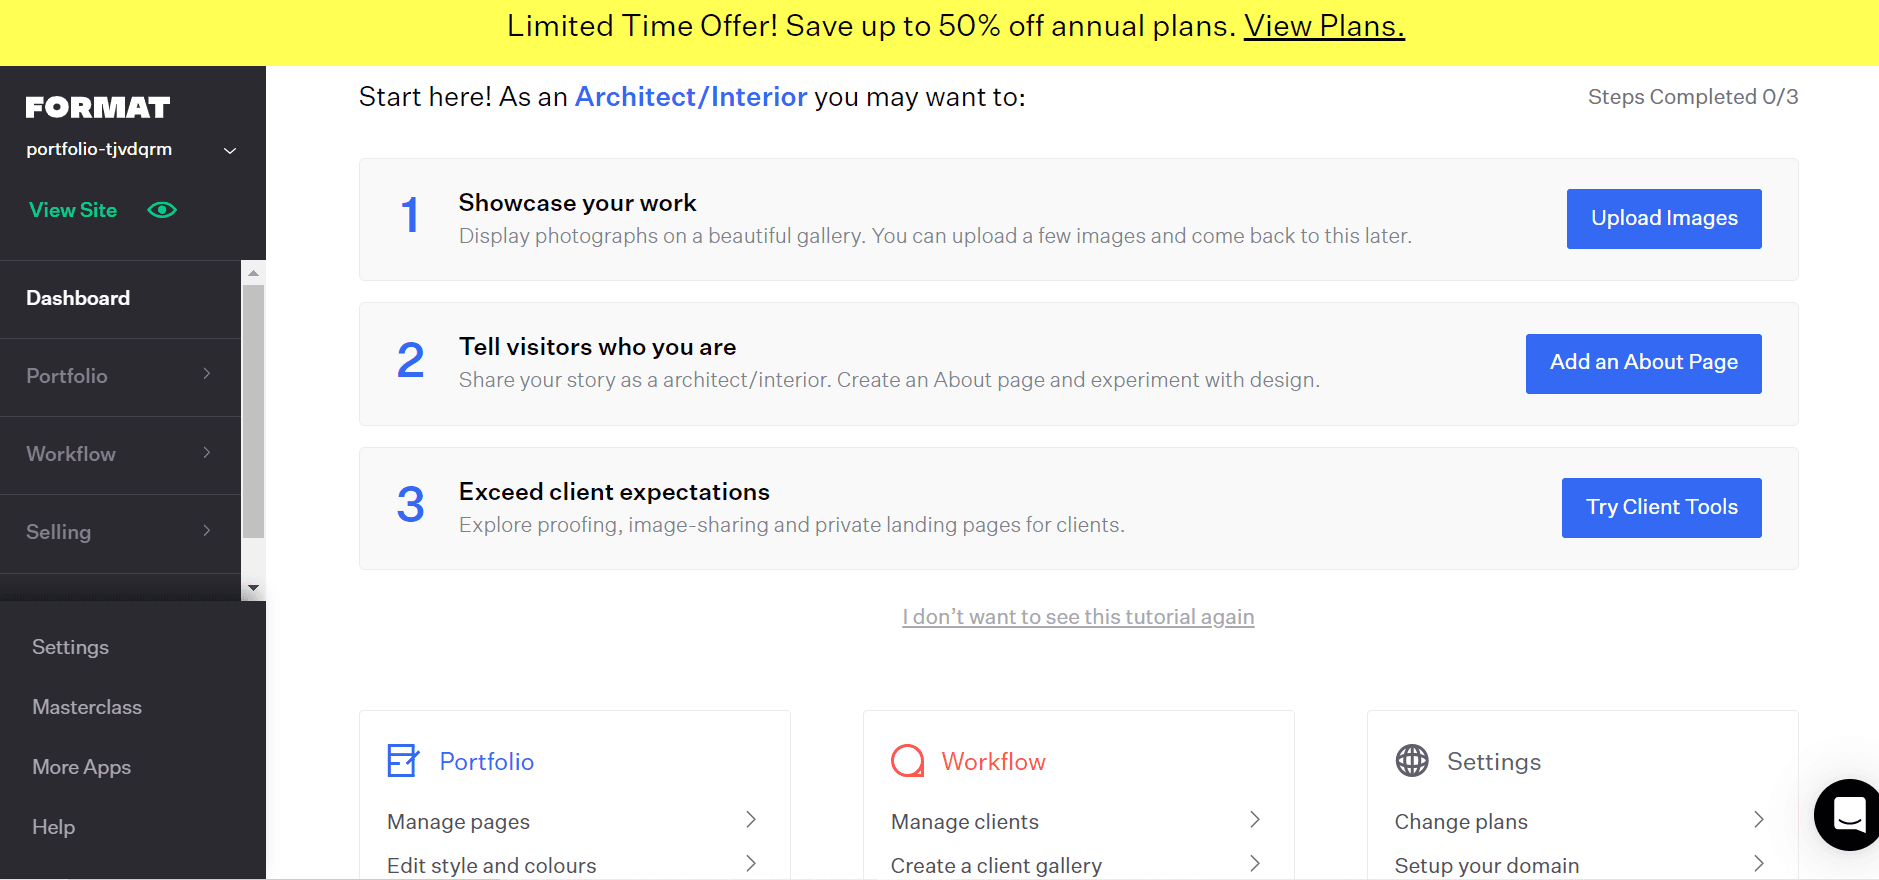Click the Workflow circle icon
This screenshot has height=880, width=1879.
[x=906, y=760]
